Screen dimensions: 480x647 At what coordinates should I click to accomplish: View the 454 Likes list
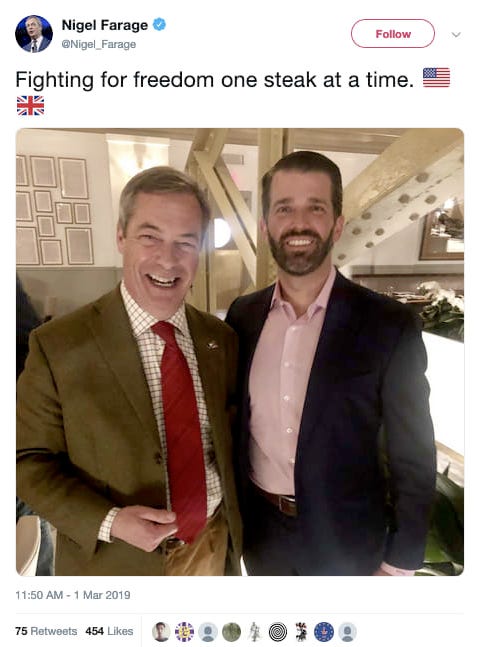[x=109, y=631]
